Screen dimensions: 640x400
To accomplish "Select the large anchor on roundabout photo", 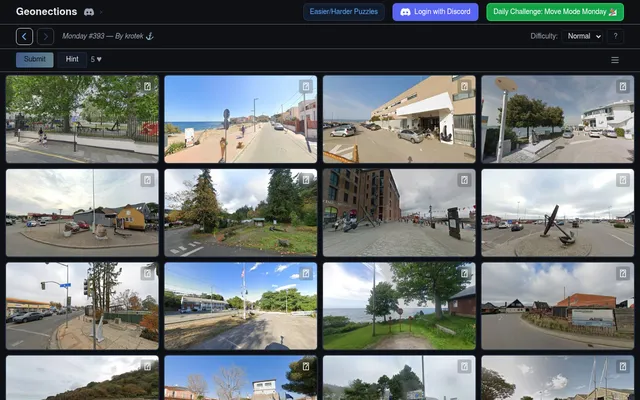I will pos(558,213).
